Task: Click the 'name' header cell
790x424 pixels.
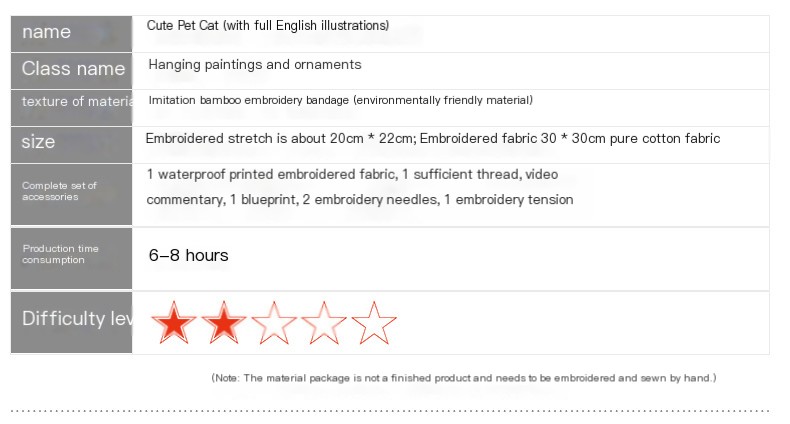Action: tap(72, 34)
